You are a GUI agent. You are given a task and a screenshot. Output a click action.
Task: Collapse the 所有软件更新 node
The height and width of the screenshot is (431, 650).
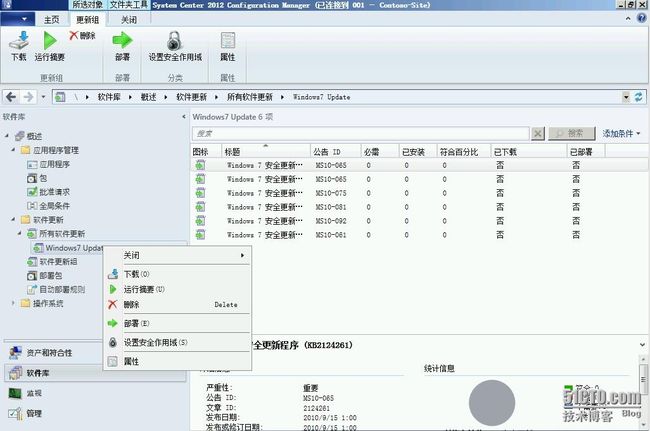point(19,233)
